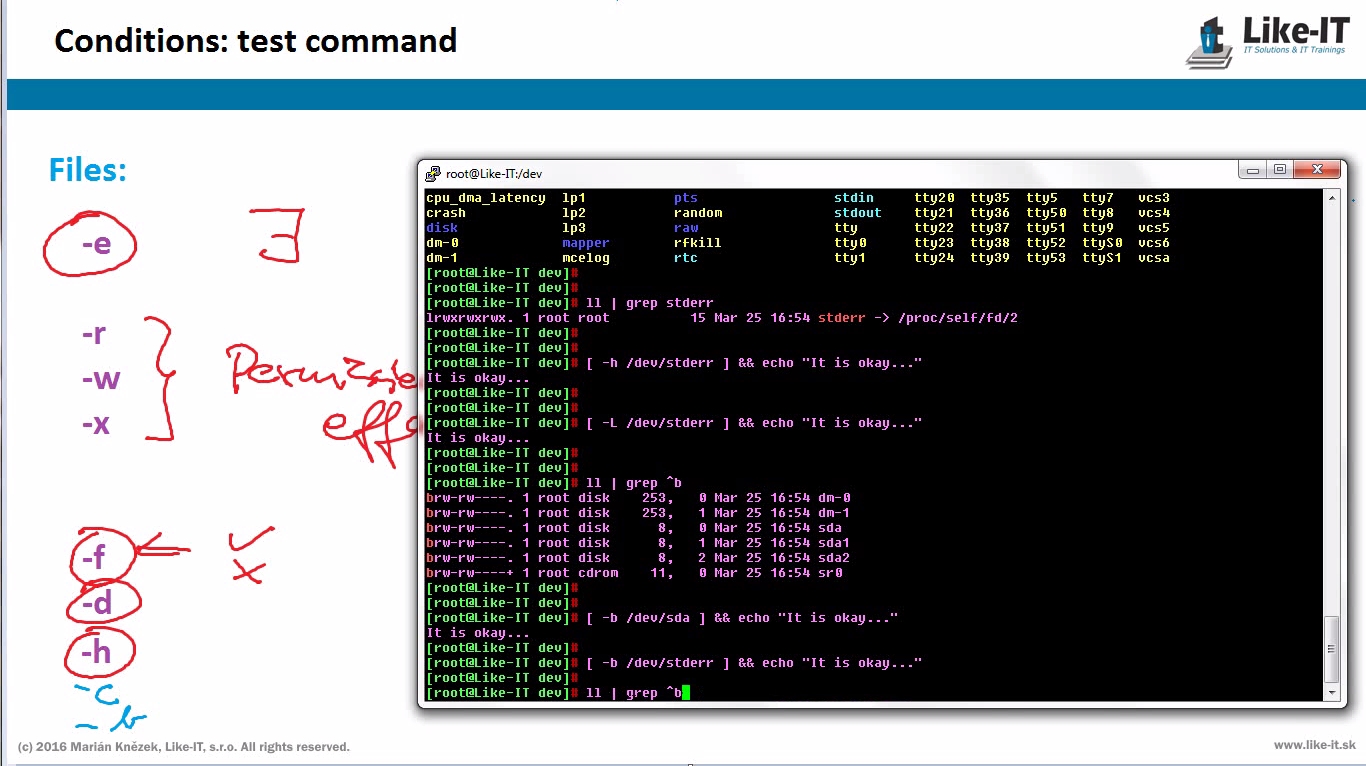Click the circled -e file option
Viewport: 1366px width, 766px height.
(x=95, y=243)
